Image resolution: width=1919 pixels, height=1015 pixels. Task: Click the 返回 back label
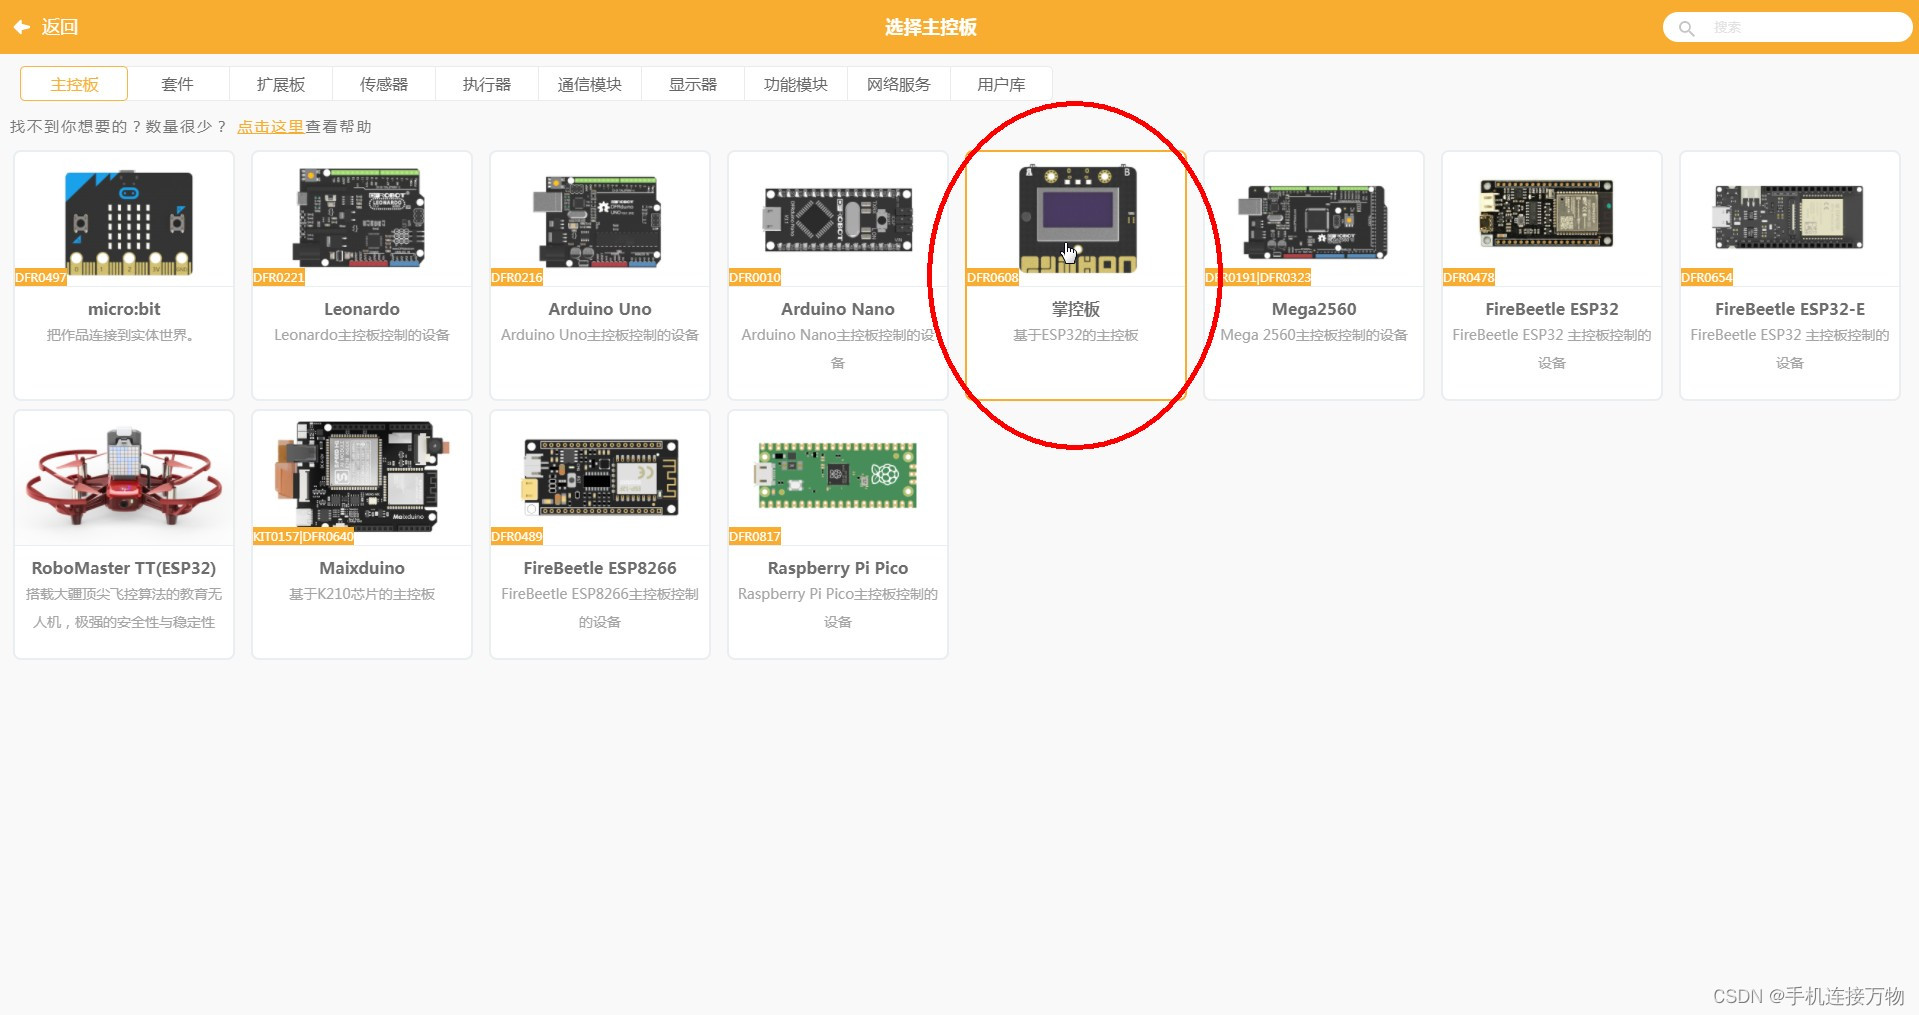click(60, 27)
